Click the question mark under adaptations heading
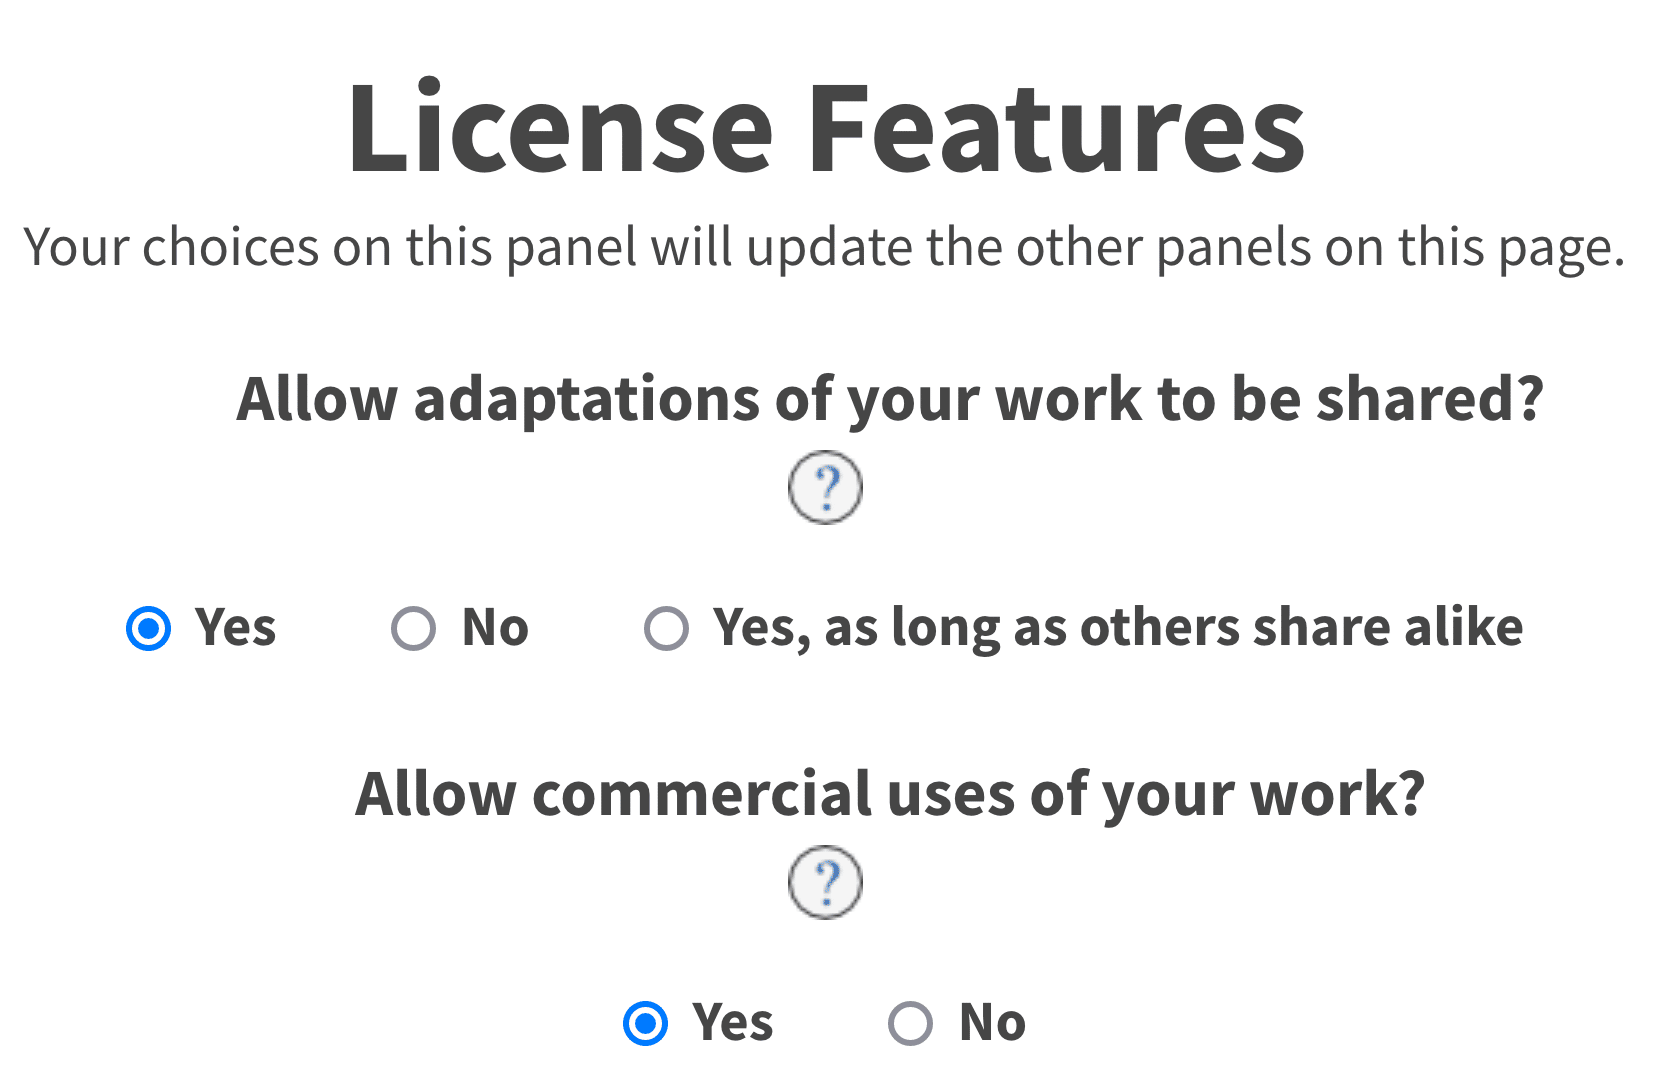Screen dimensions: 1656x1084 click(x=825, y=488)
